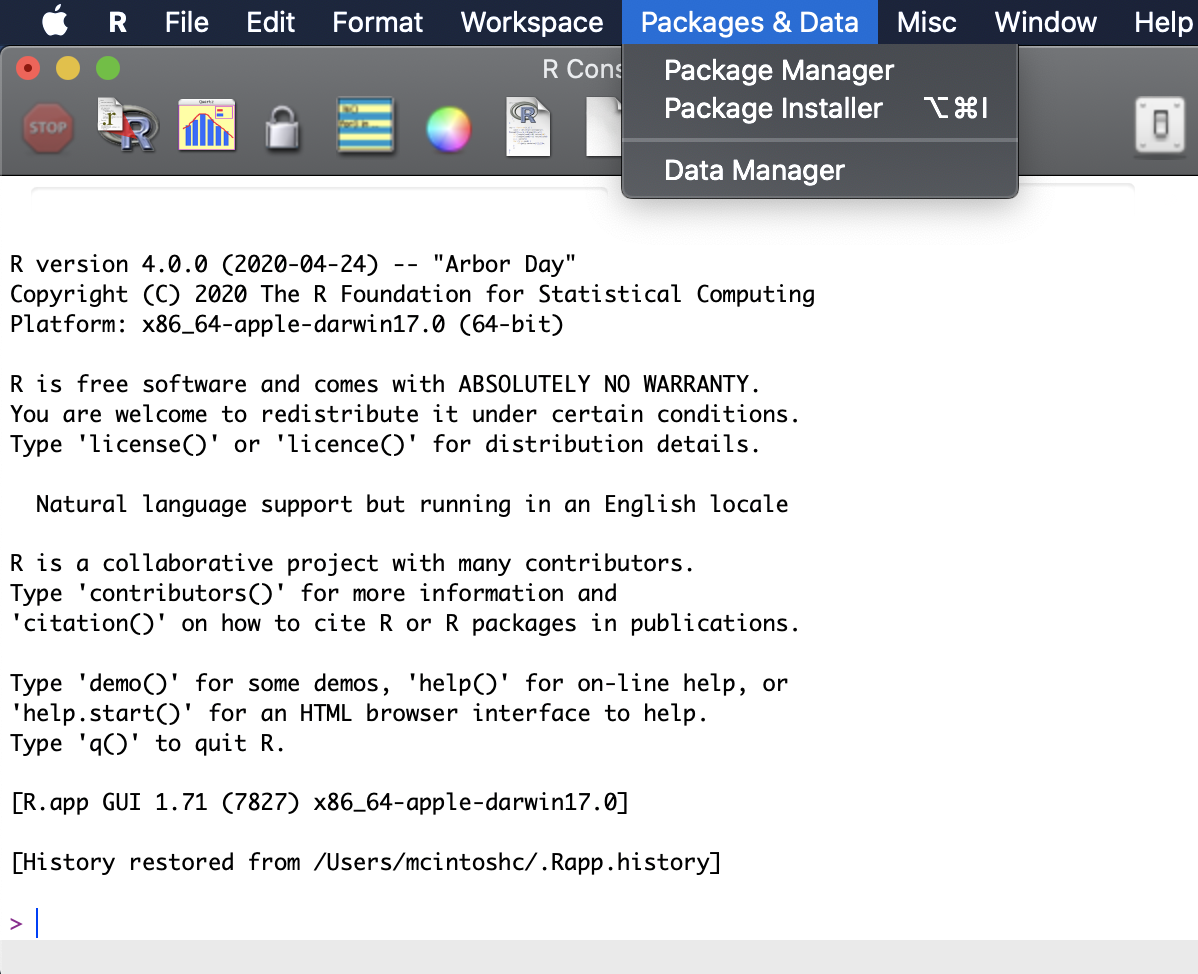Click the Apple menu logo
Viewport: 1198px width, 974px height.
tap(55, 21)
